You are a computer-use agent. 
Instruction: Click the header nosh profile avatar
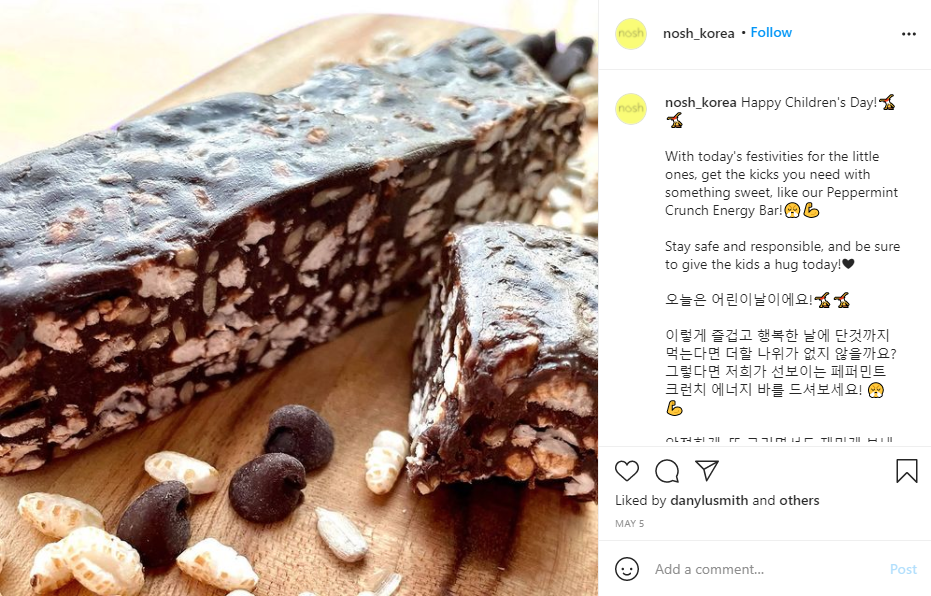click(x=631, y=34)
